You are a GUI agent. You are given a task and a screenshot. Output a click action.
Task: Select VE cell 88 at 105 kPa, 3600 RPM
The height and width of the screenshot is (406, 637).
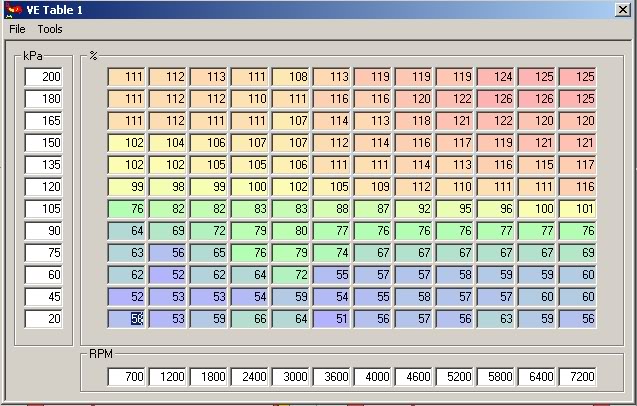pos(332,208)
